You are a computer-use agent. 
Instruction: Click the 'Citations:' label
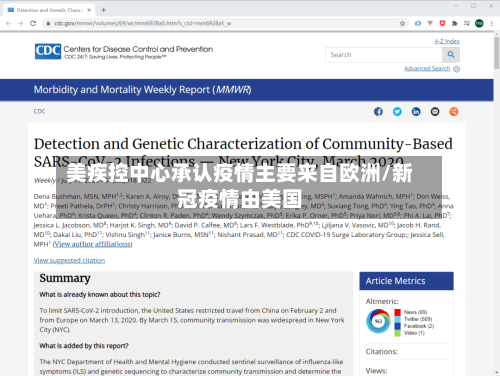(382, 352)
